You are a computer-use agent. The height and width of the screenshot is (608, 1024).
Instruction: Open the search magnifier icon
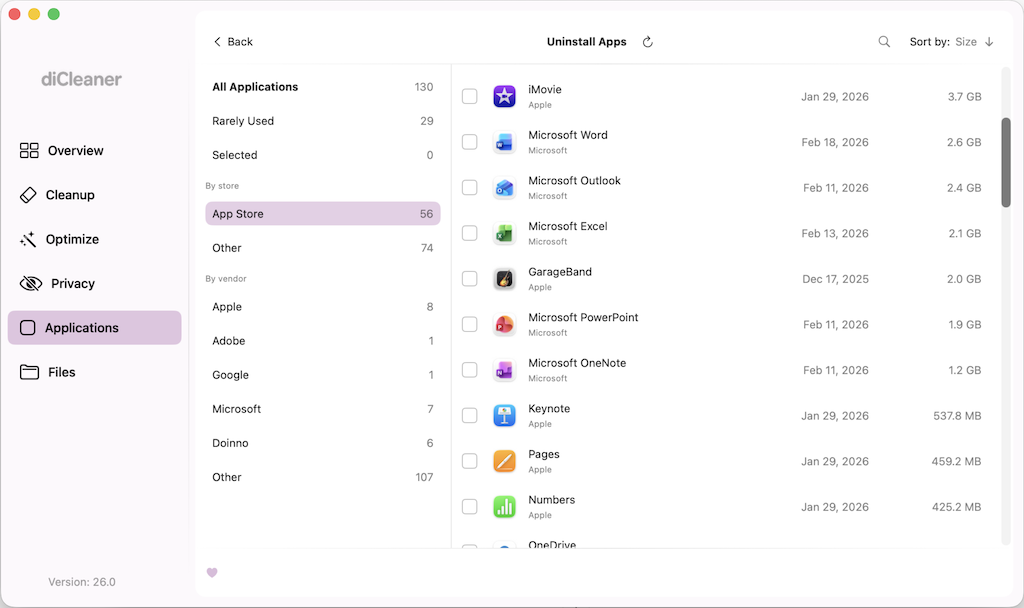point(884,42)
